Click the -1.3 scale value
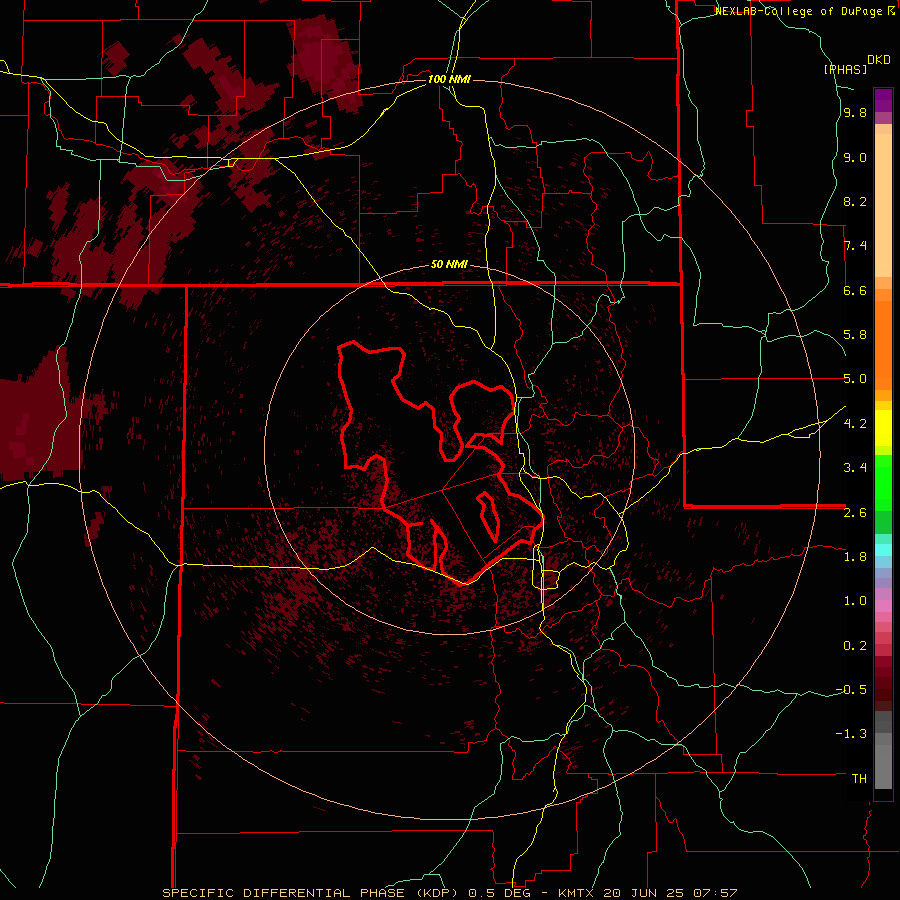The image size is (900, 900). (851, 734)
